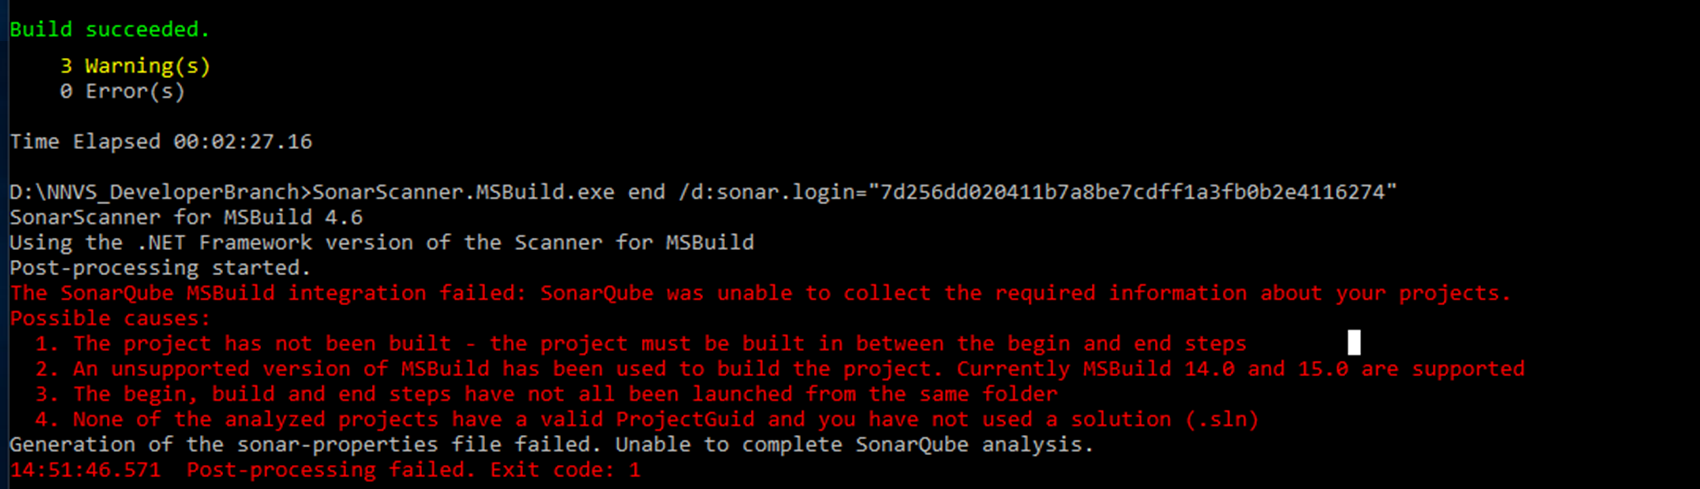Click the "Possible causes:" heading text

pyautogui.click(x=110, y=318)
